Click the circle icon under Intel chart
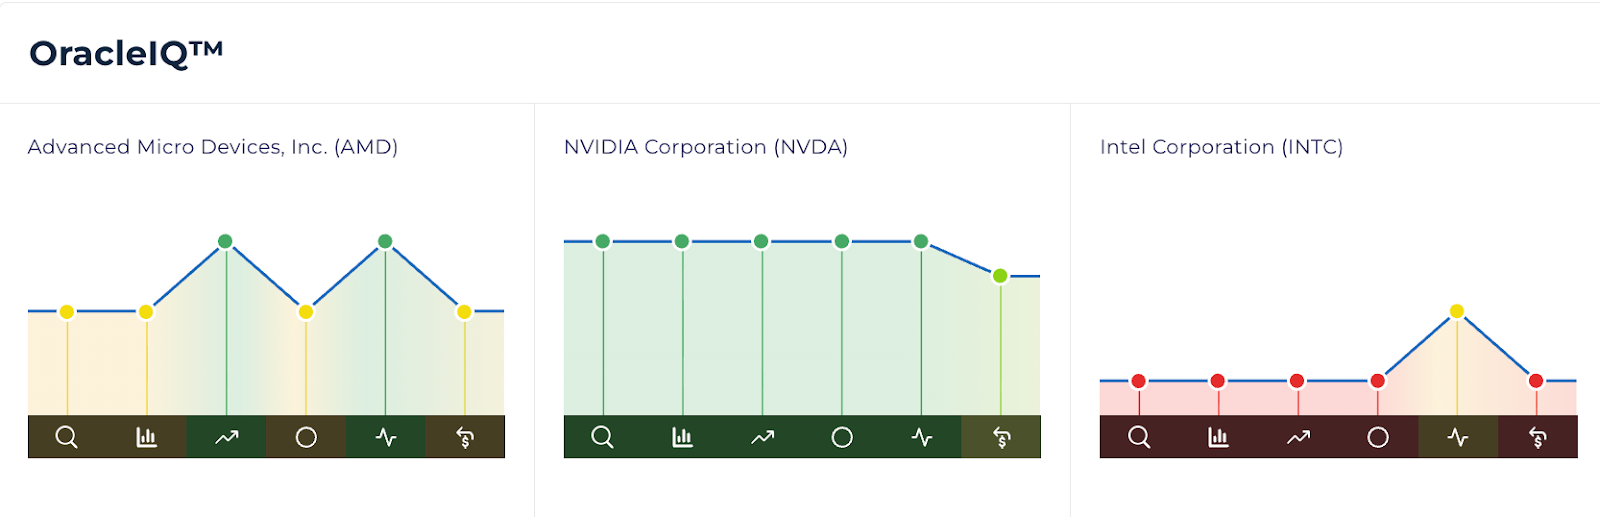This screenshot has height=517, width=1600. point(1378,437)
